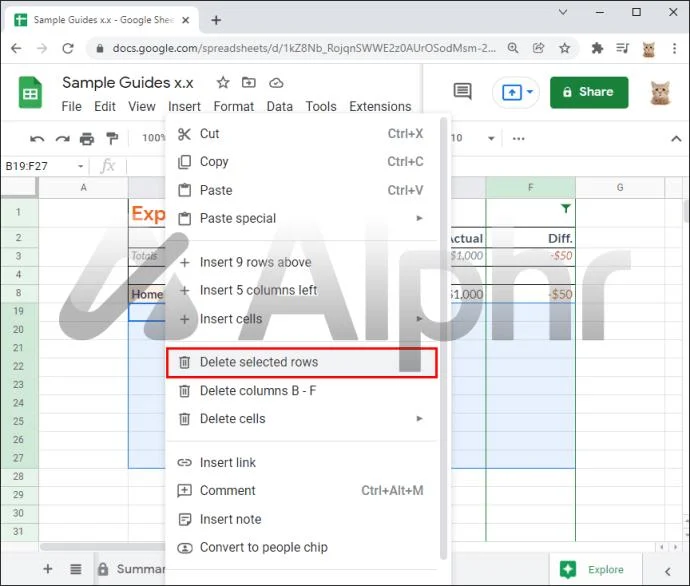Select the column F header
The height and width of the screenshot is (586, 690).
531,188
